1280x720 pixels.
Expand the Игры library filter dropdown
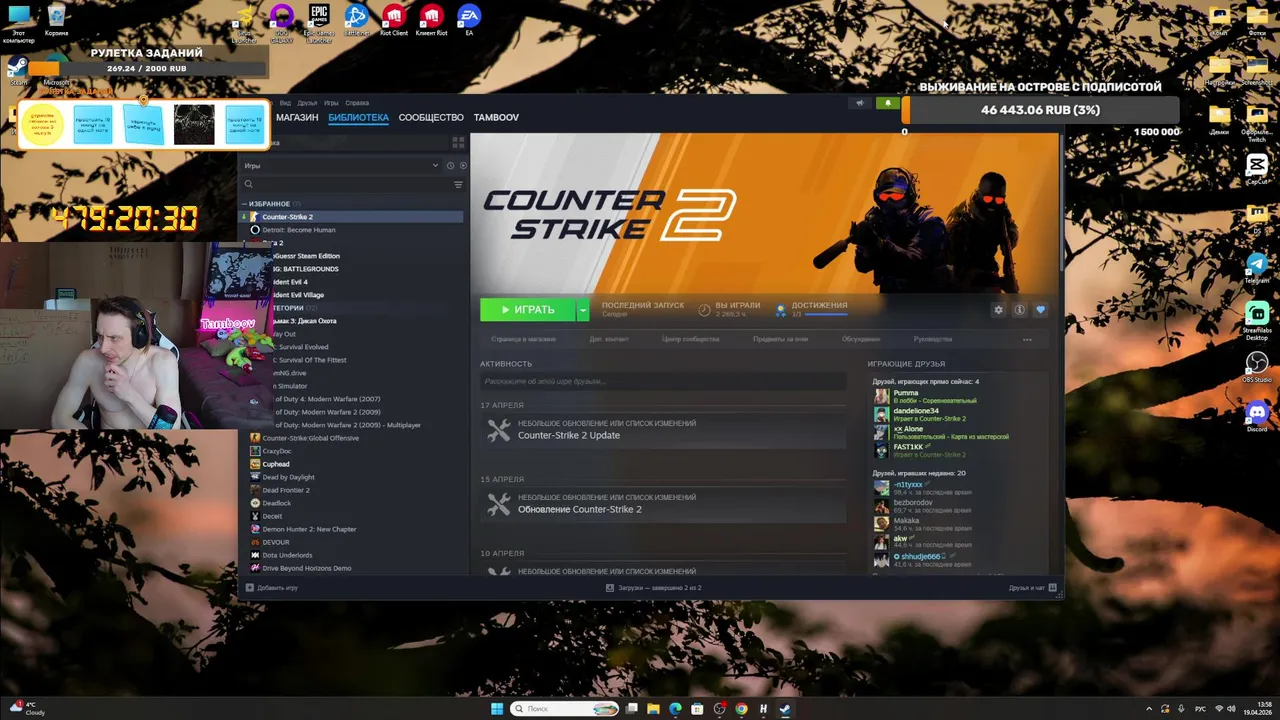coord(340,165)
